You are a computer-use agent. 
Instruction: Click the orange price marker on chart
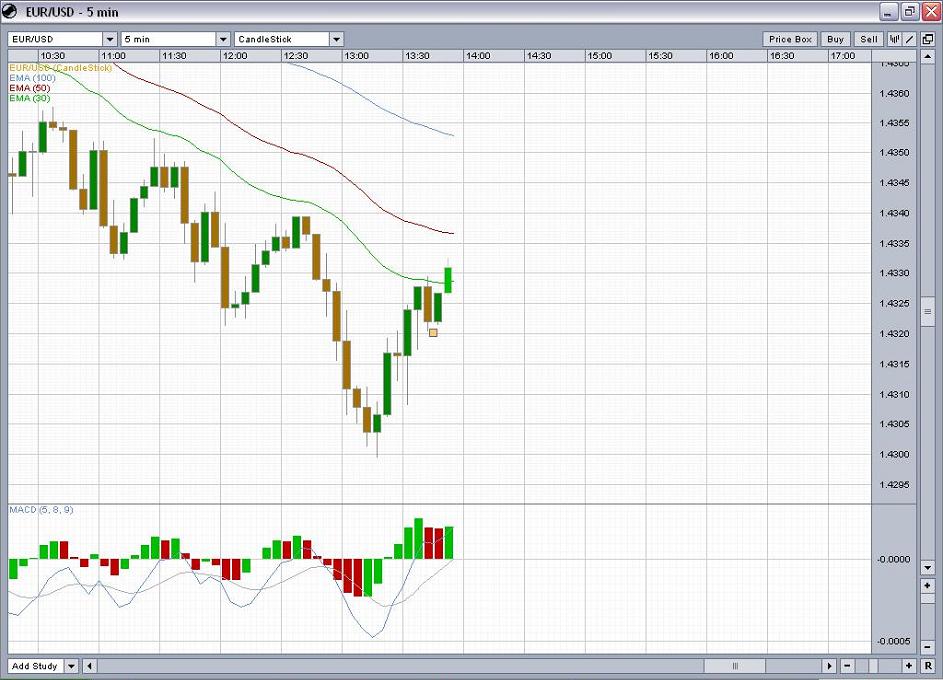[433, 332]
